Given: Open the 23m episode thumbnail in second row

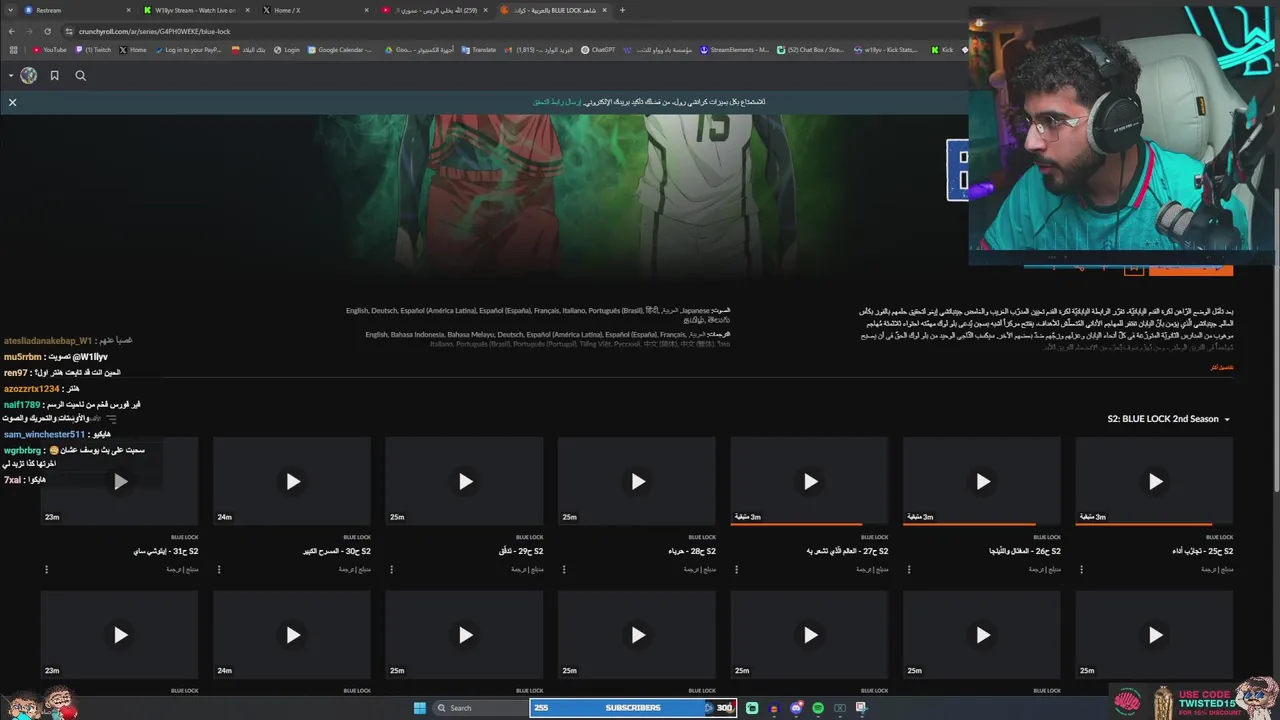Looking at the screenshot, I should (x=120, y=635).
